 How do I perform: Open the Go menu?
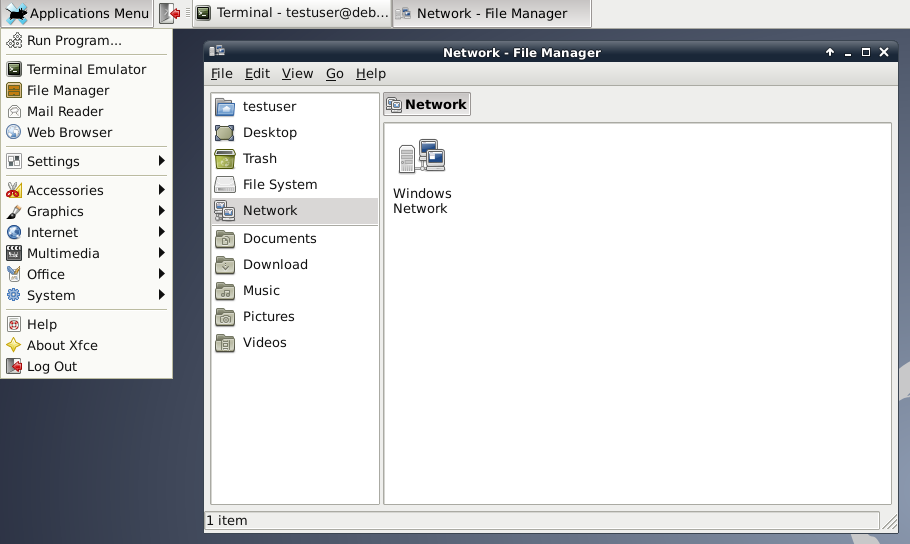pos(334,73)
